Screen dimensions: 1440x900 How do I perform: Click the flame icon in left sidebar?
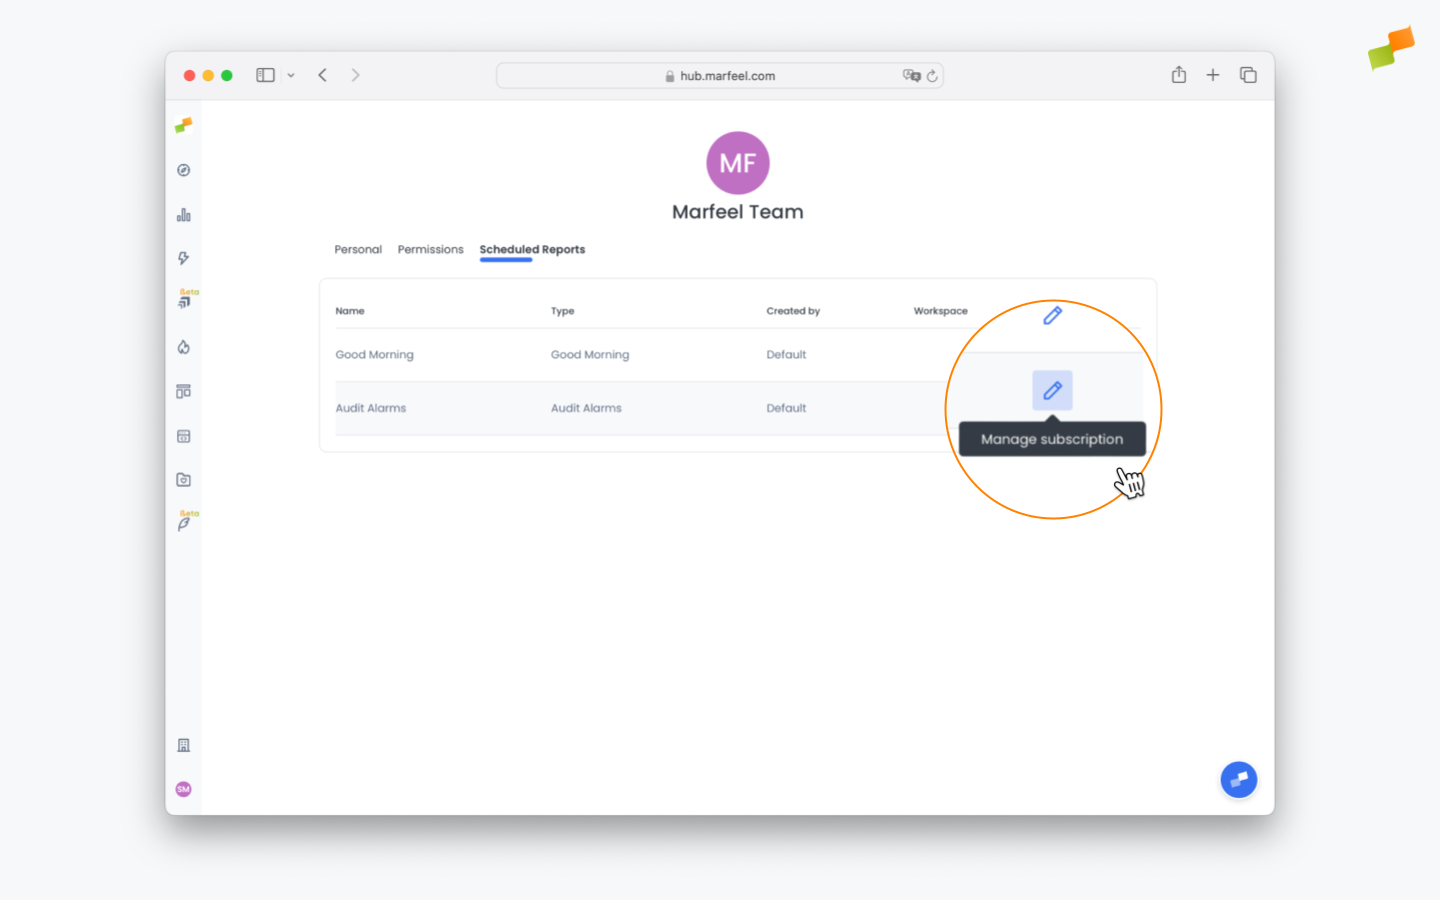[x=183, y=347]
